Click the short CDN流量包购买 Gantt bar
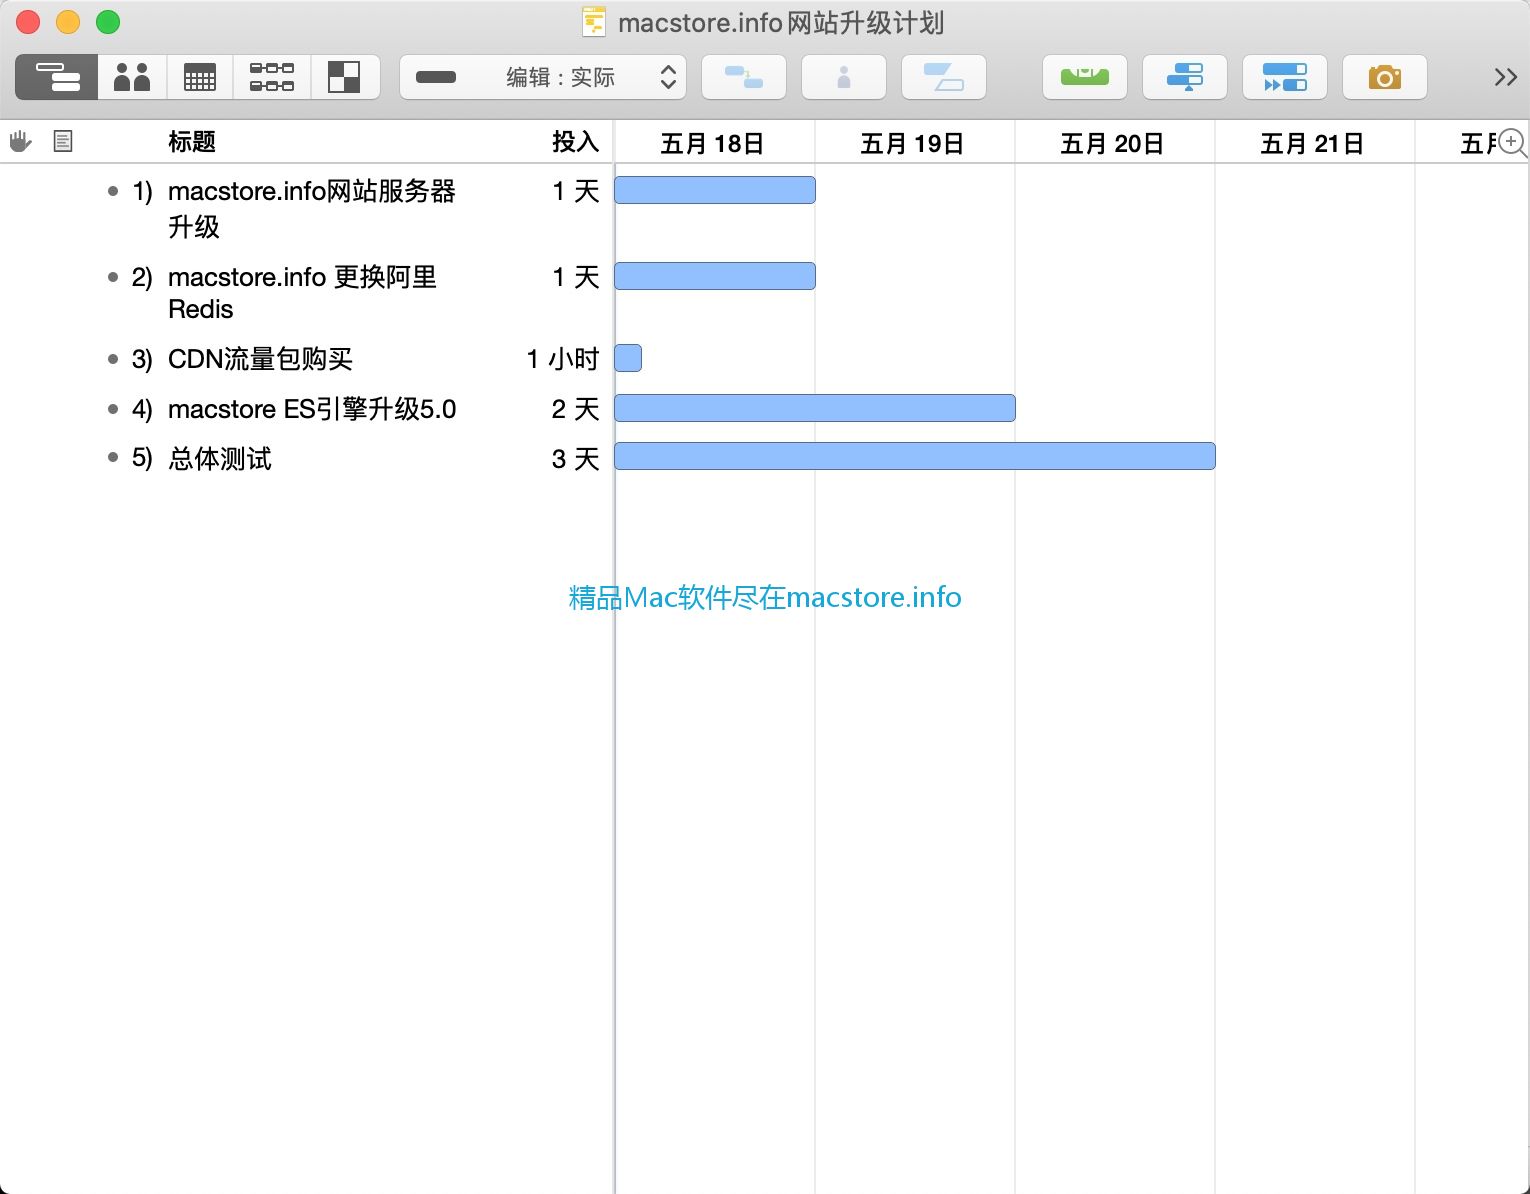Image resolution: width=1530 pixels, height=1194 pixels. 628,358
